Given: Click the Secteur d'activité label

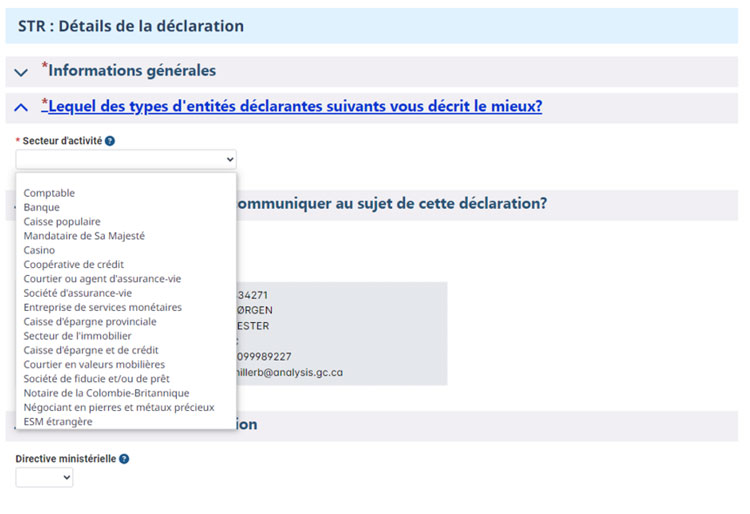Looking at the screenshot, I should click(x=62, y=141).
